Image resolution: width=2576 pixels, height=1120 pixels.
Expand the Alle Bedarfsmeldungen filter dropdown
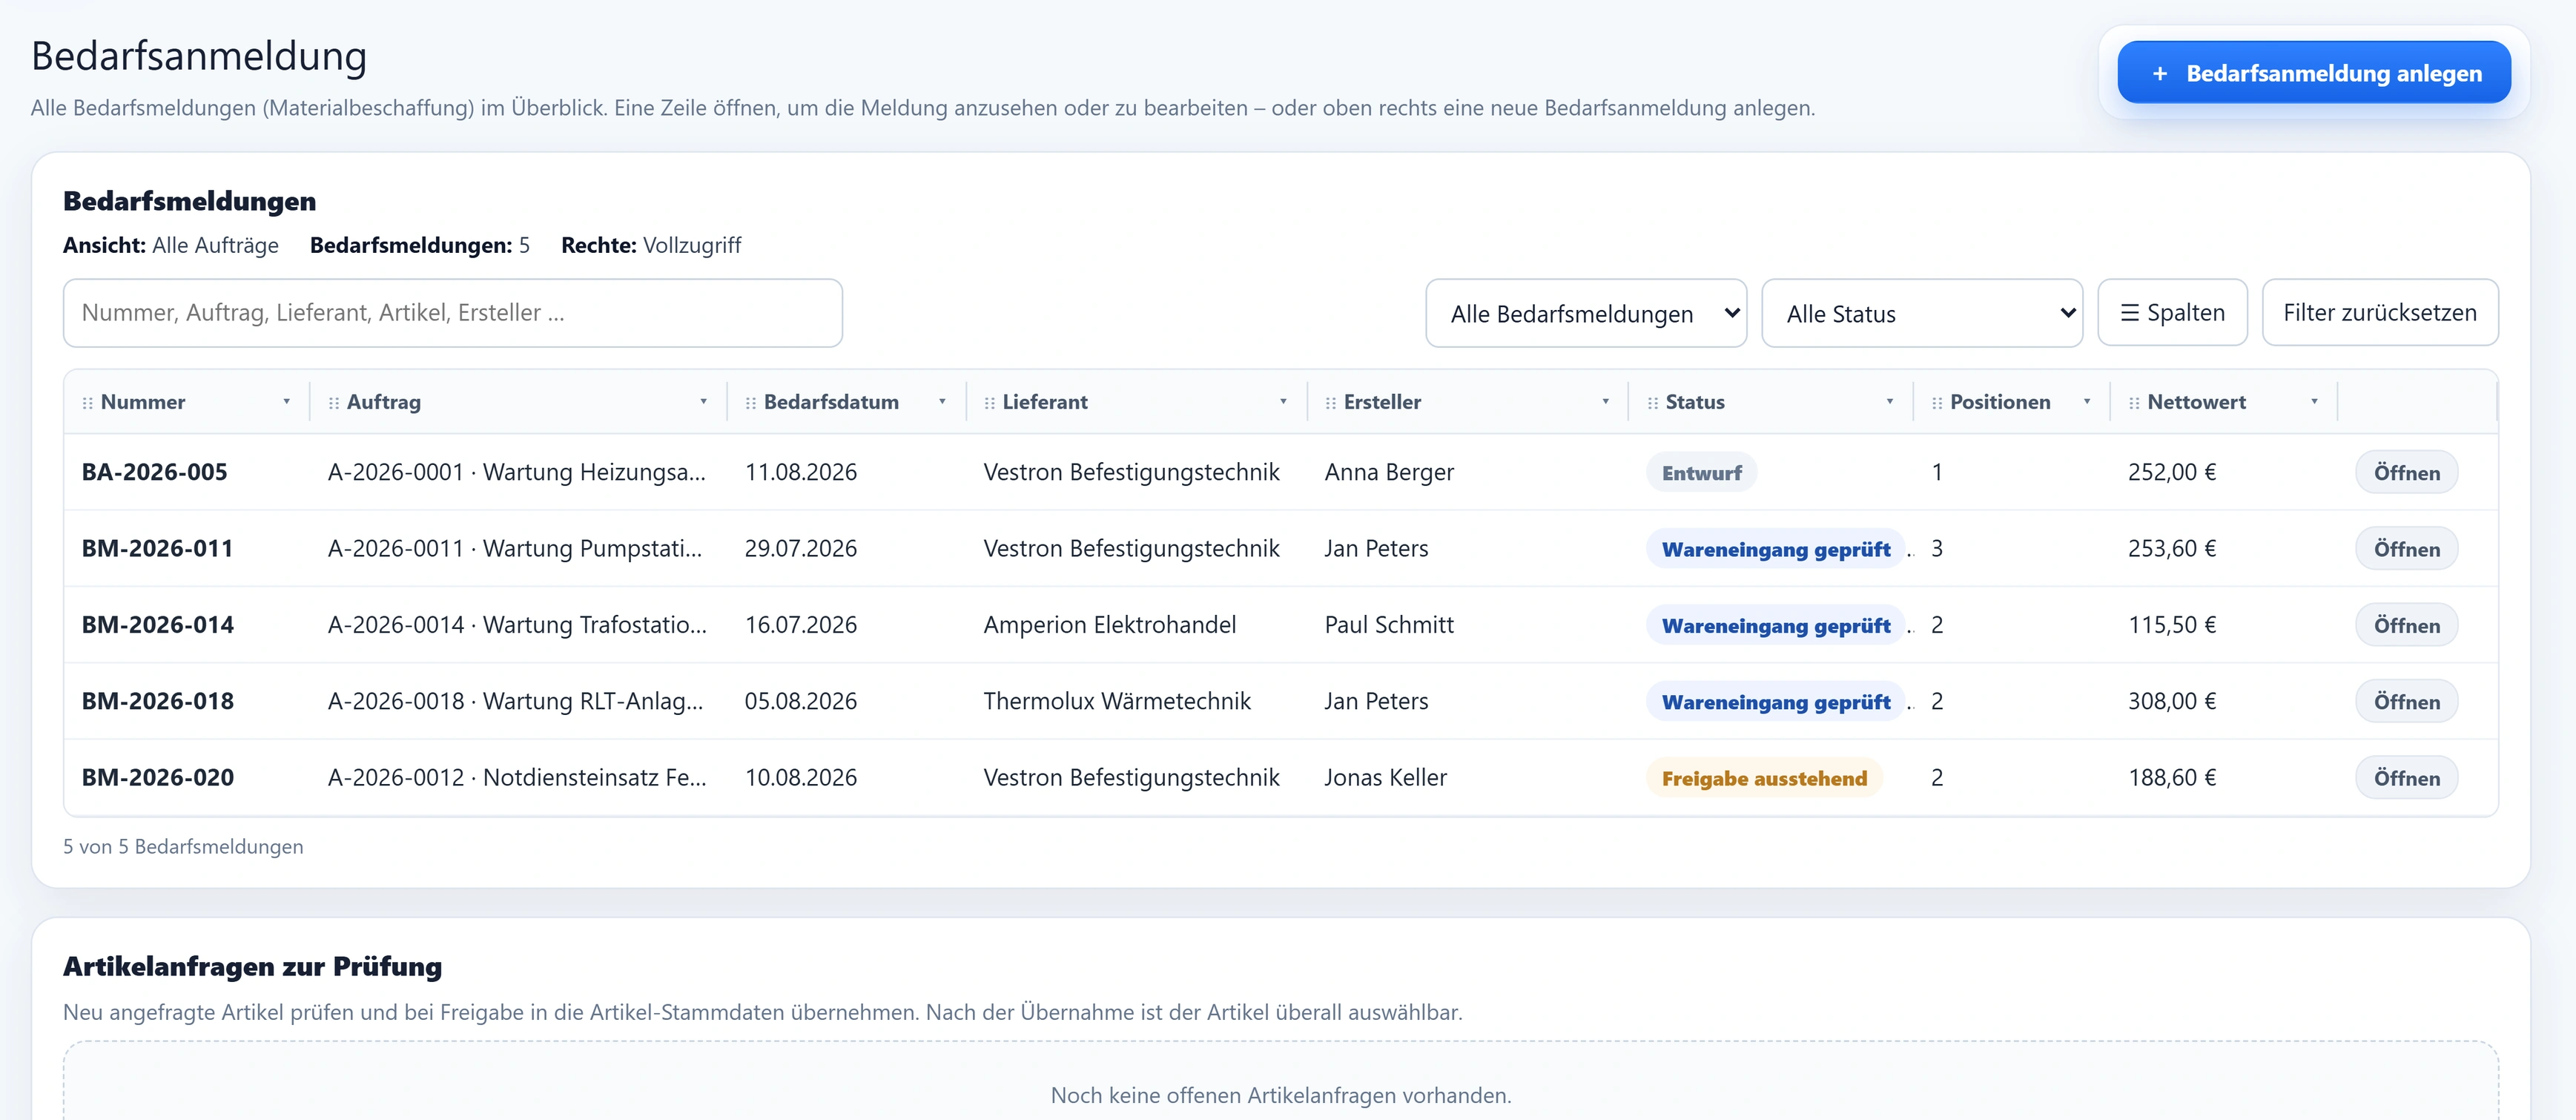coord(1586,313)
